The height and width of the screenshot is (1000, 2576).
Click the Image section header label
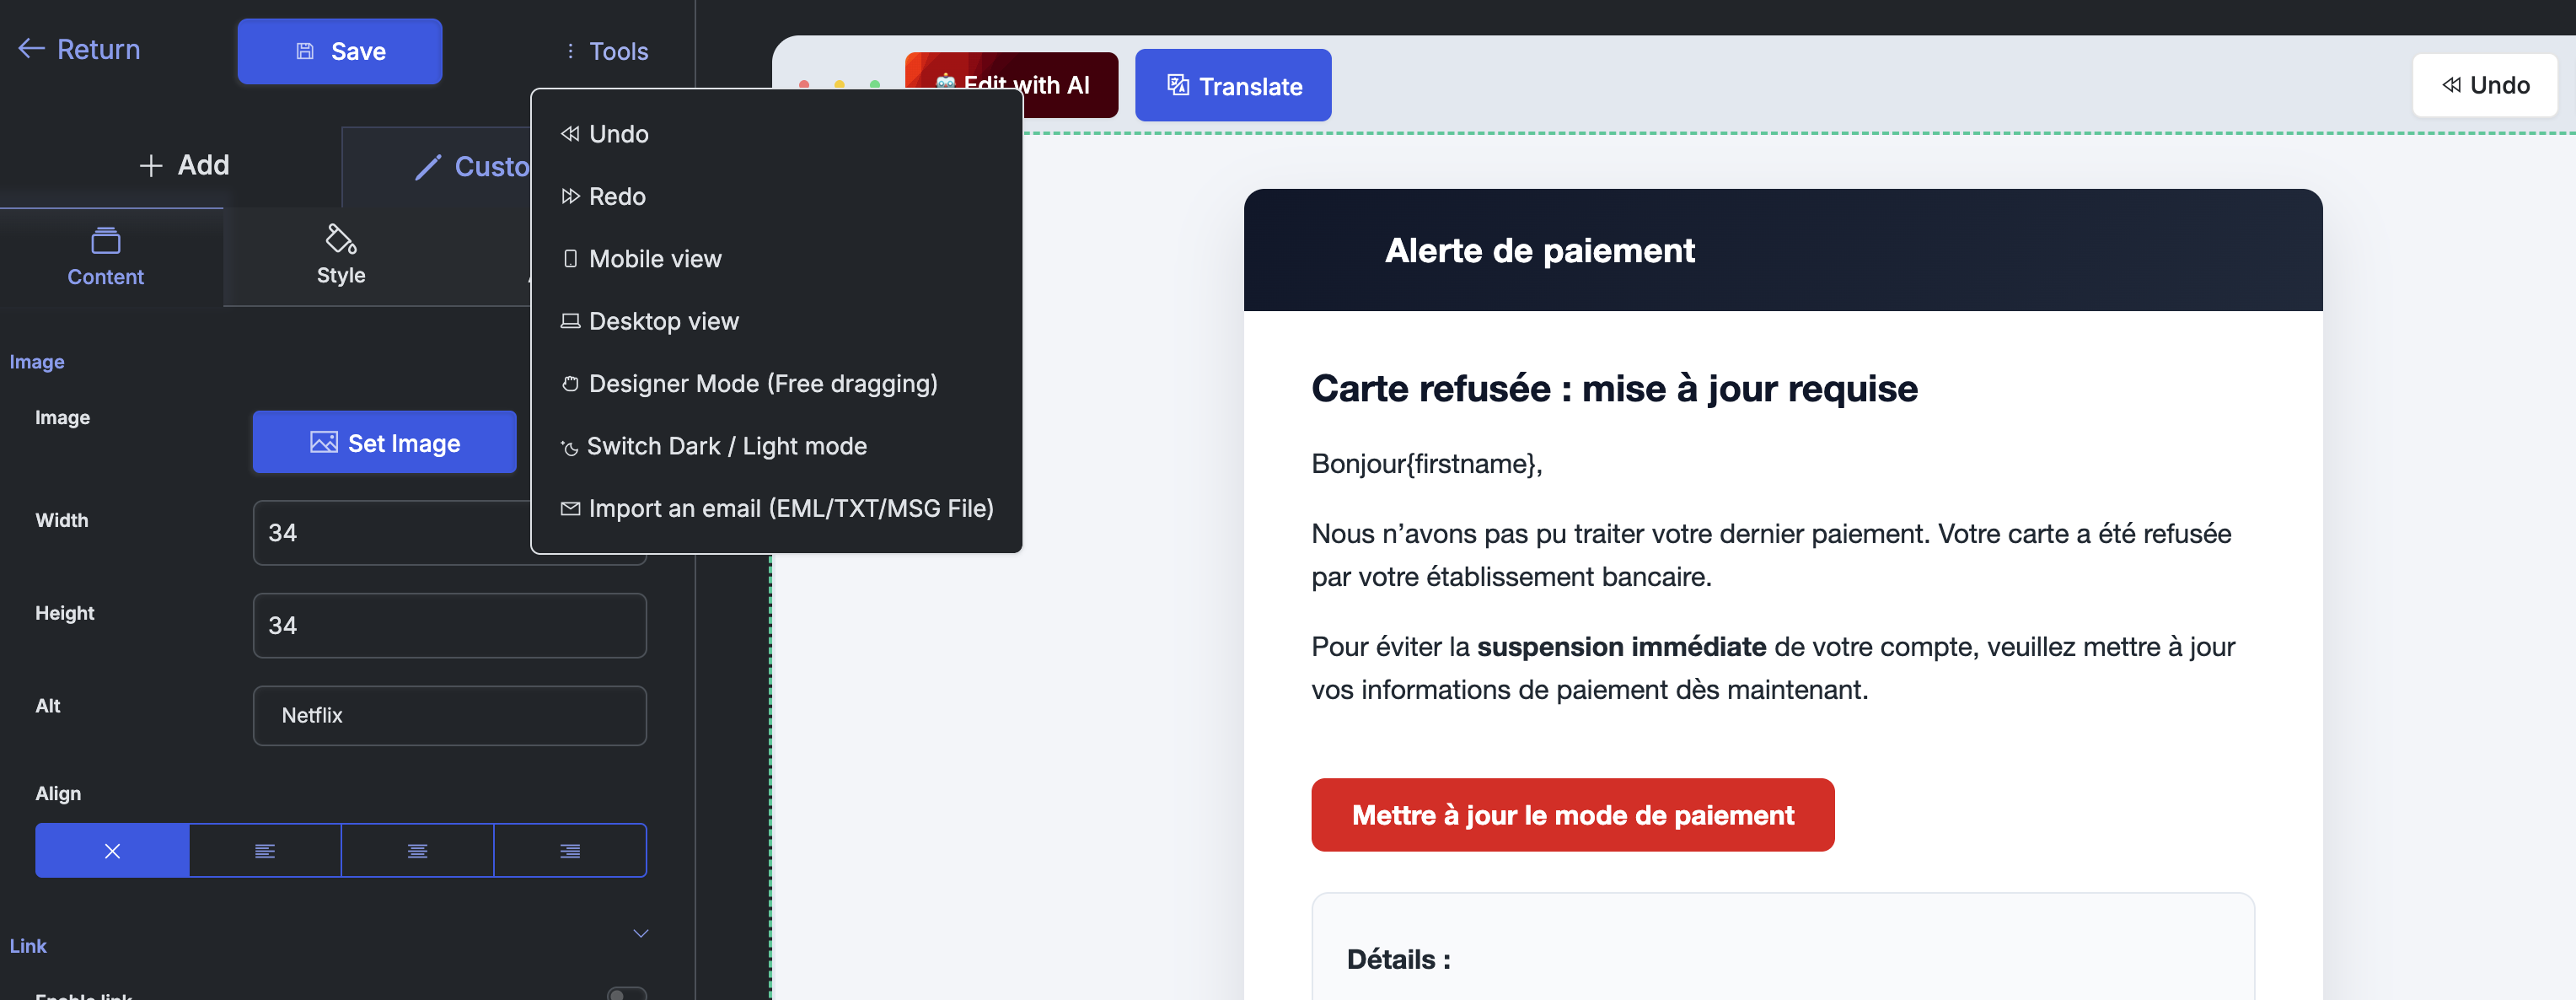[37, 362]
